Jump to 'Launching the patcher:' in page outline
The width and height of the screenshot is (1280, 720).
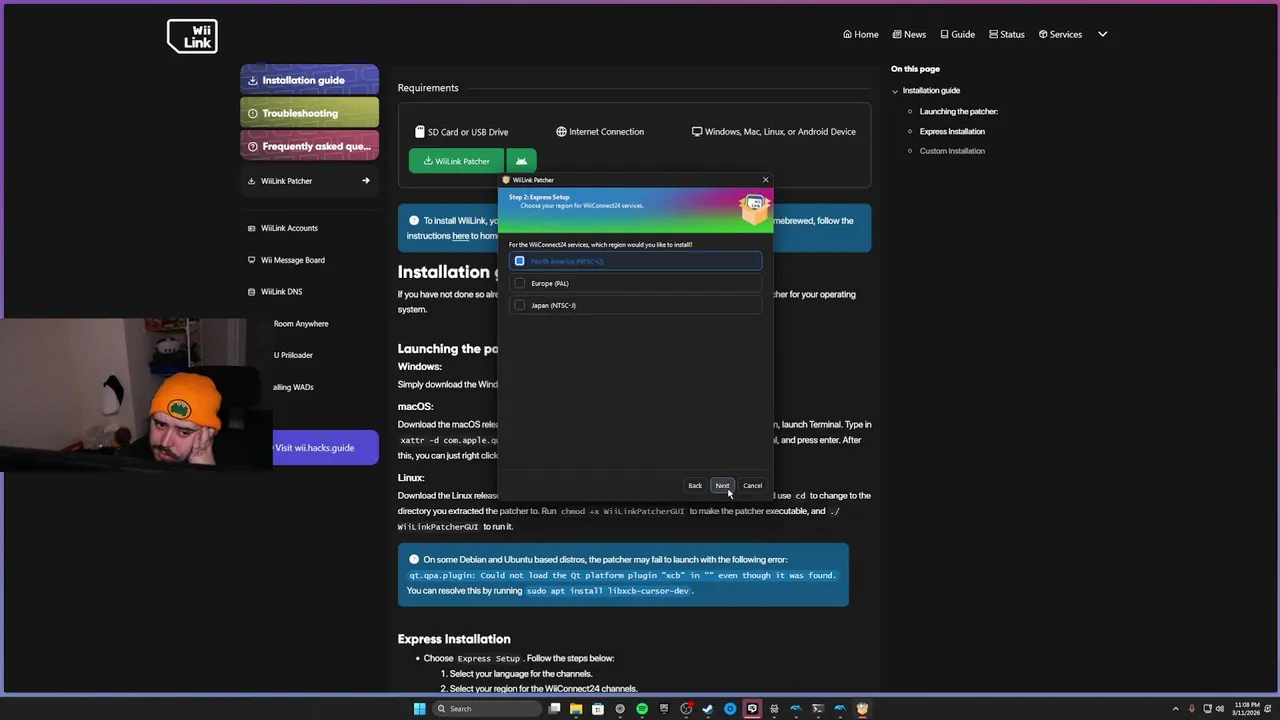(x=959, y=112)
